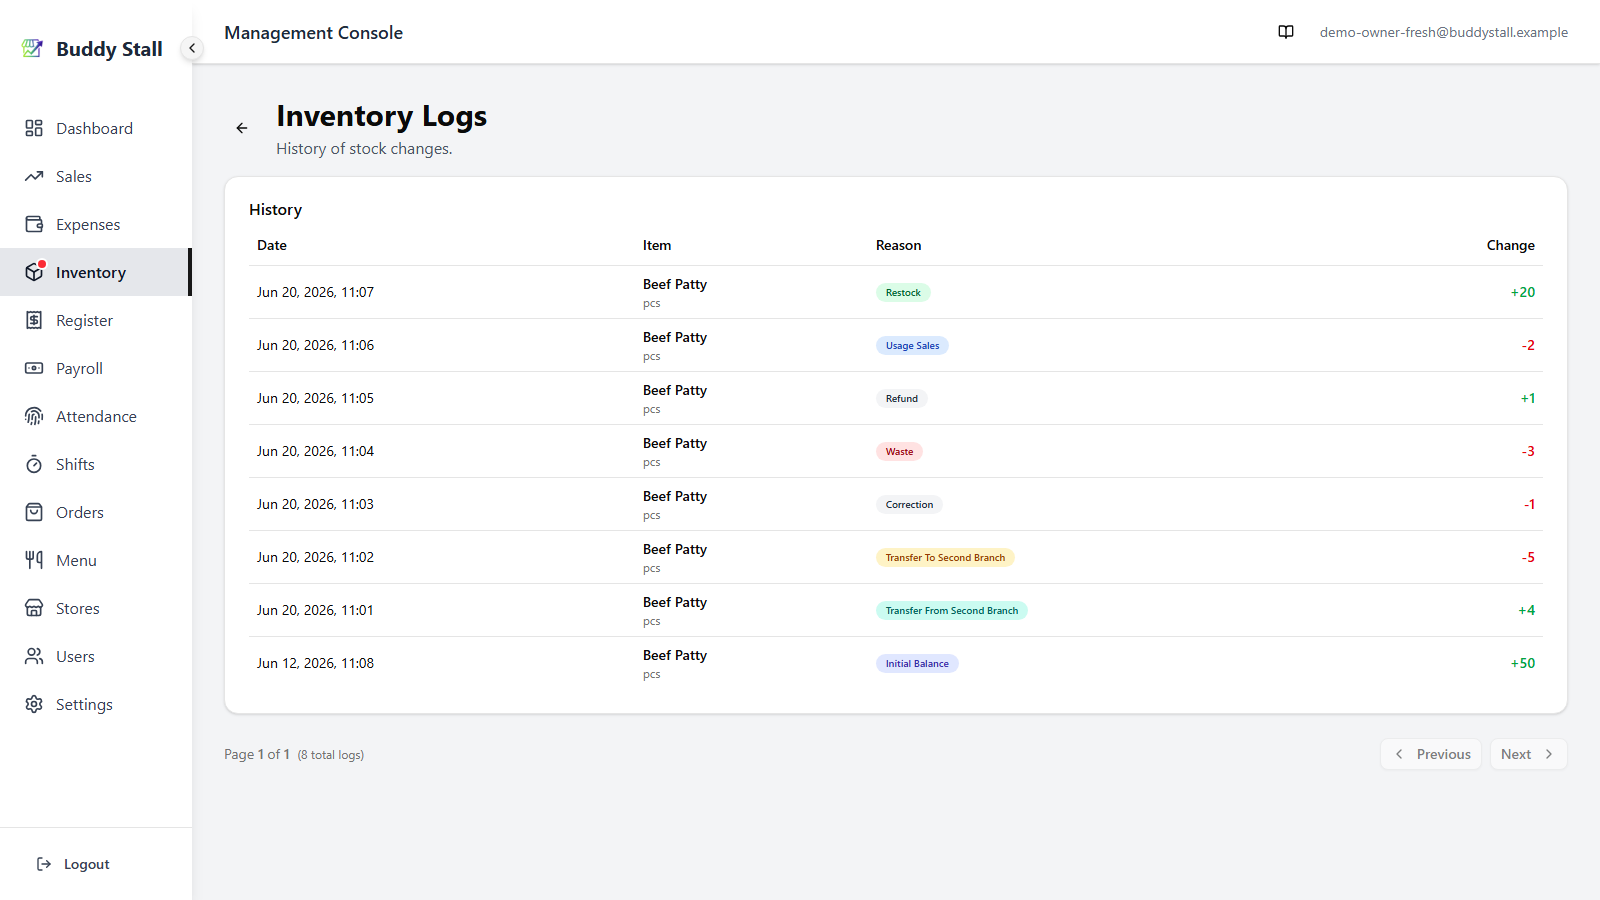This screenshot has height=900, width=1600.
Task: Click the +4 change value
Action: (1526, 610)
